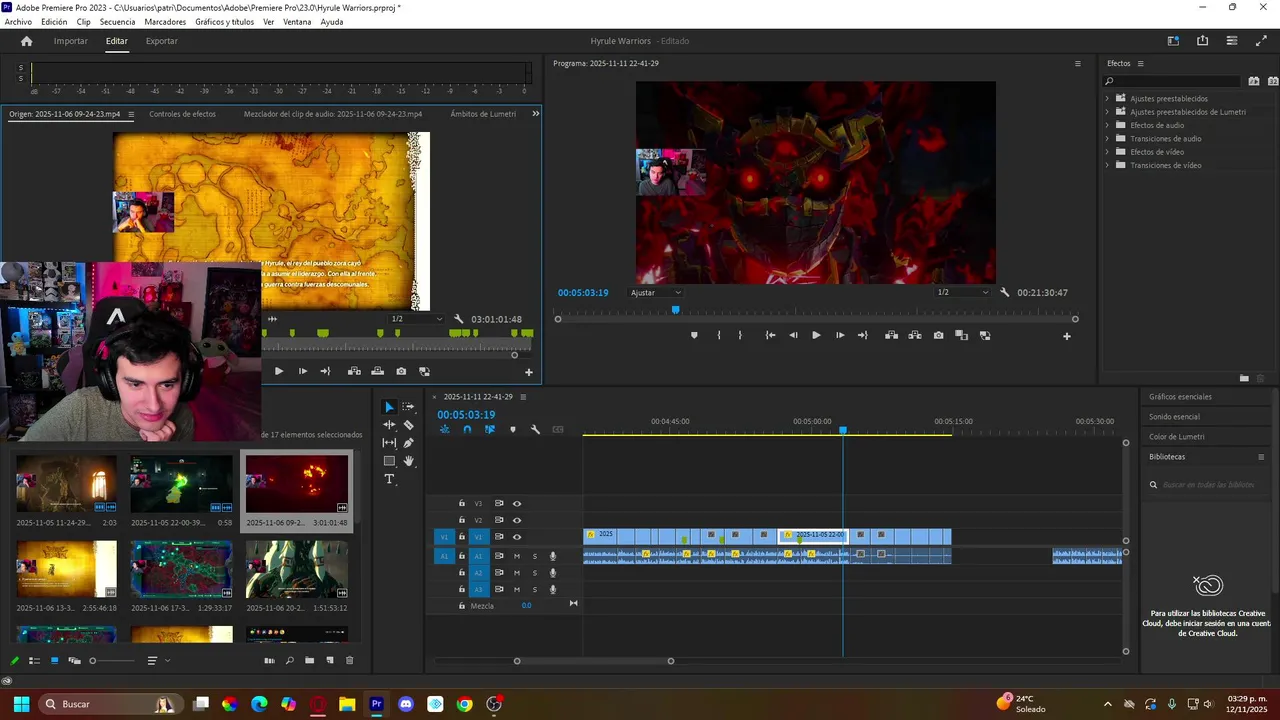Toggle Snap in timeline
Image resolution: width=1280 pixels, height=720 pixels.
tap(467, 430)
